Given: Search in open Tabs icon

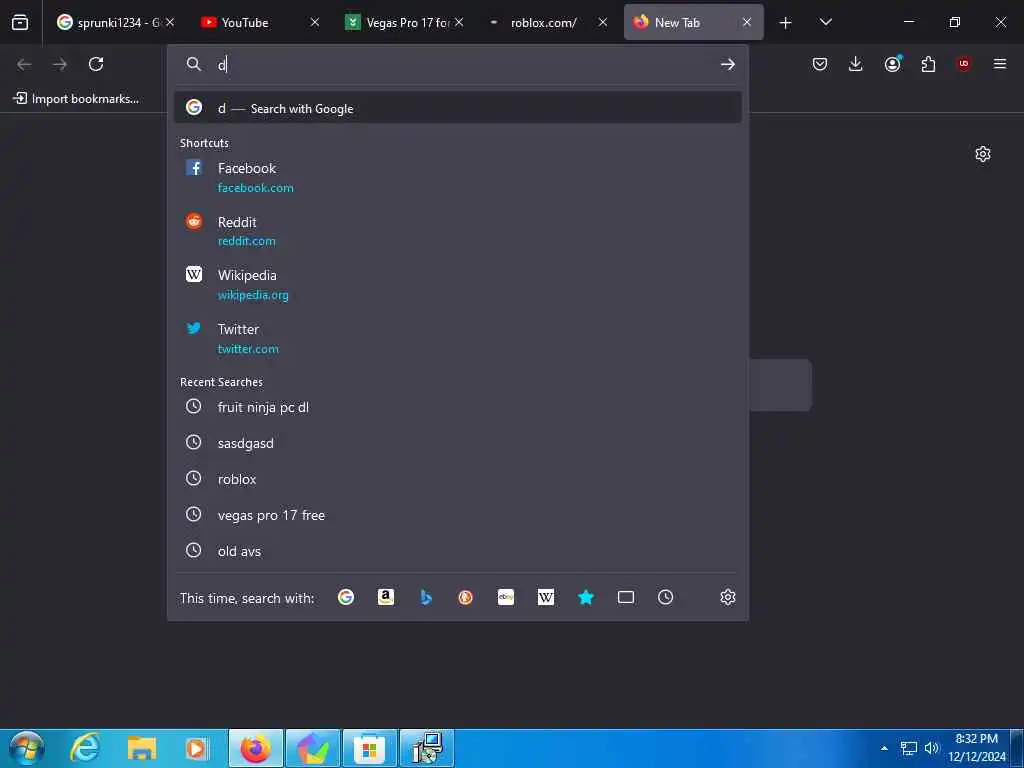Looking at the screenshot, I should pos(626,597).
